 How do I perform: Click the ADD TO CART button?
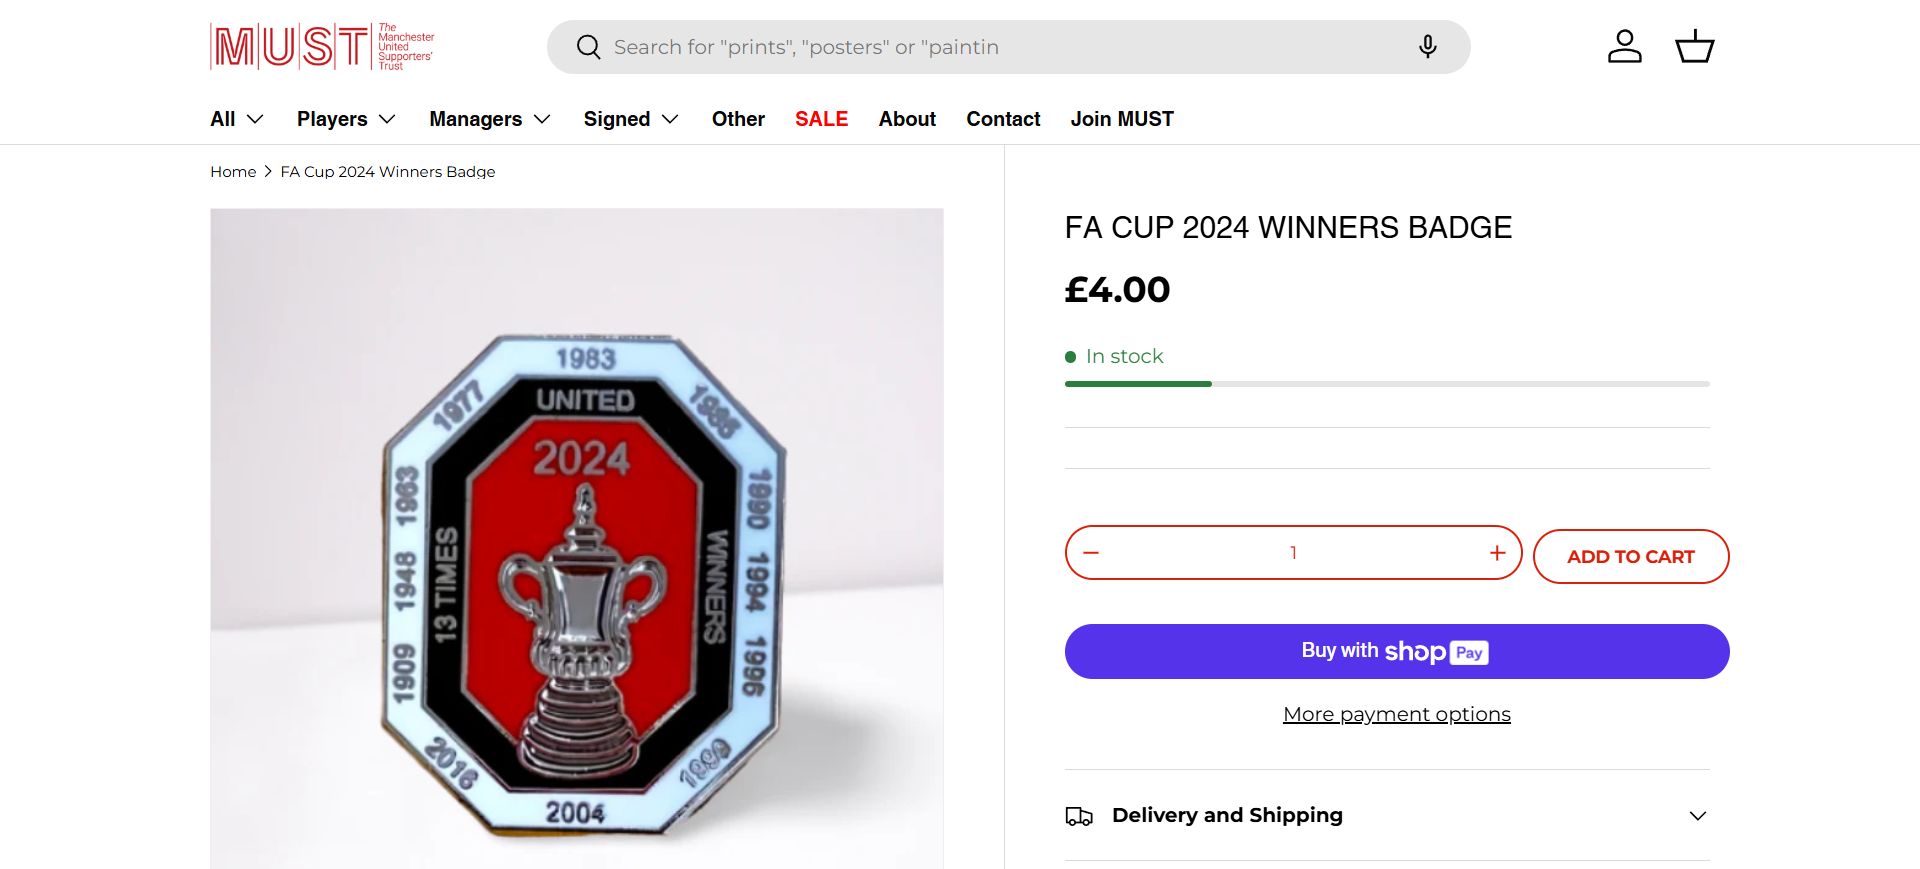pos(1630,557)
